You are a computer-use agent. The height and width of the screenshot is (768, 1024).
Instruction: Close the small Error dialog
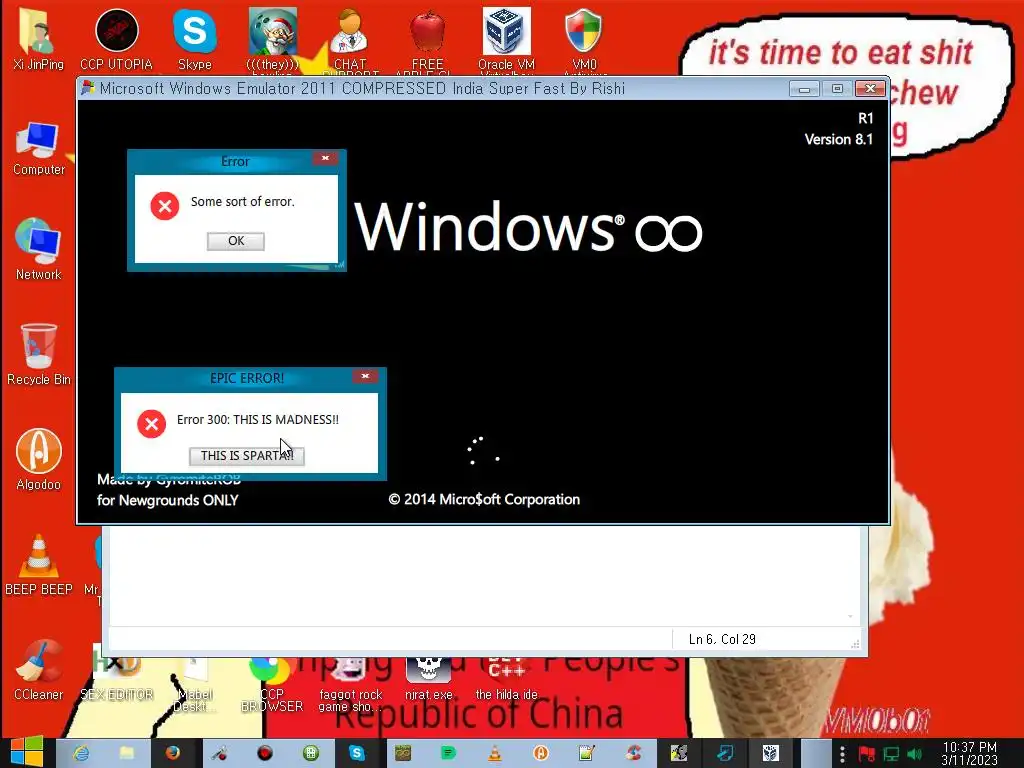coord(325,158)
